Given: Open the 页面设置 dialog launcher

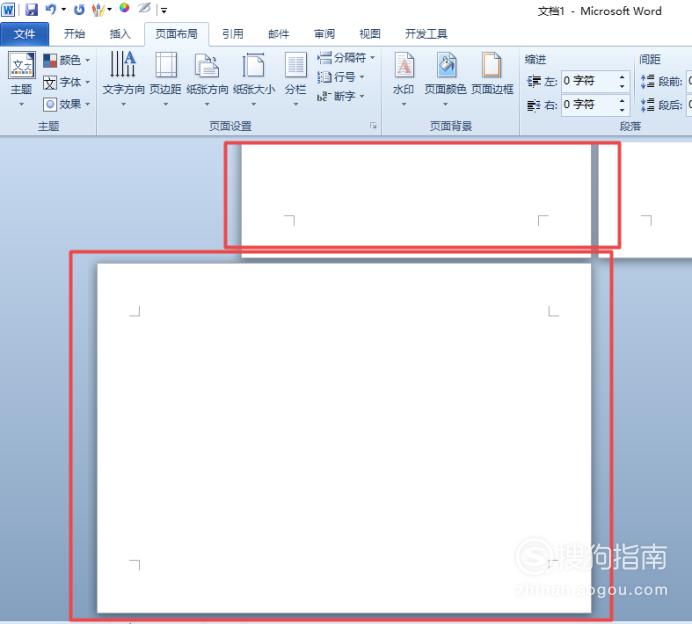Looking at the screenshot, I should click(373, 126).
